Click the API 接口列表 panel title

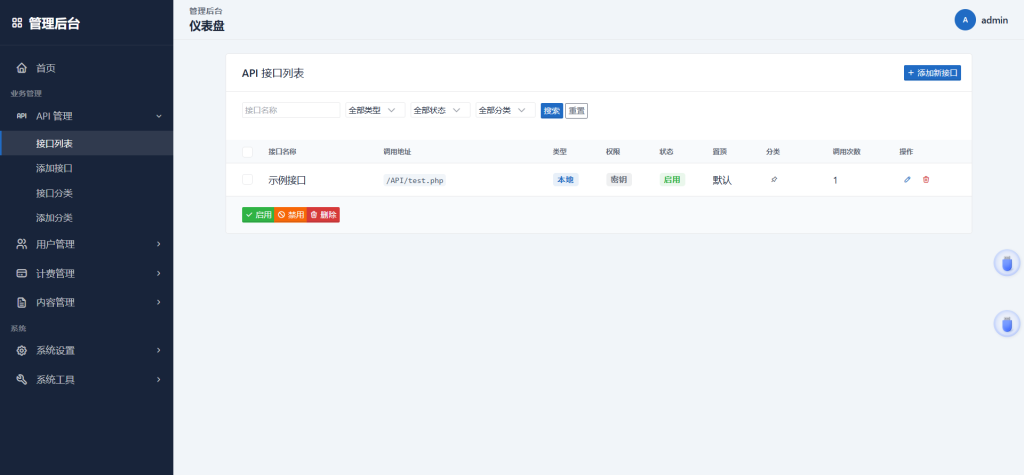[x=273, y=73]
